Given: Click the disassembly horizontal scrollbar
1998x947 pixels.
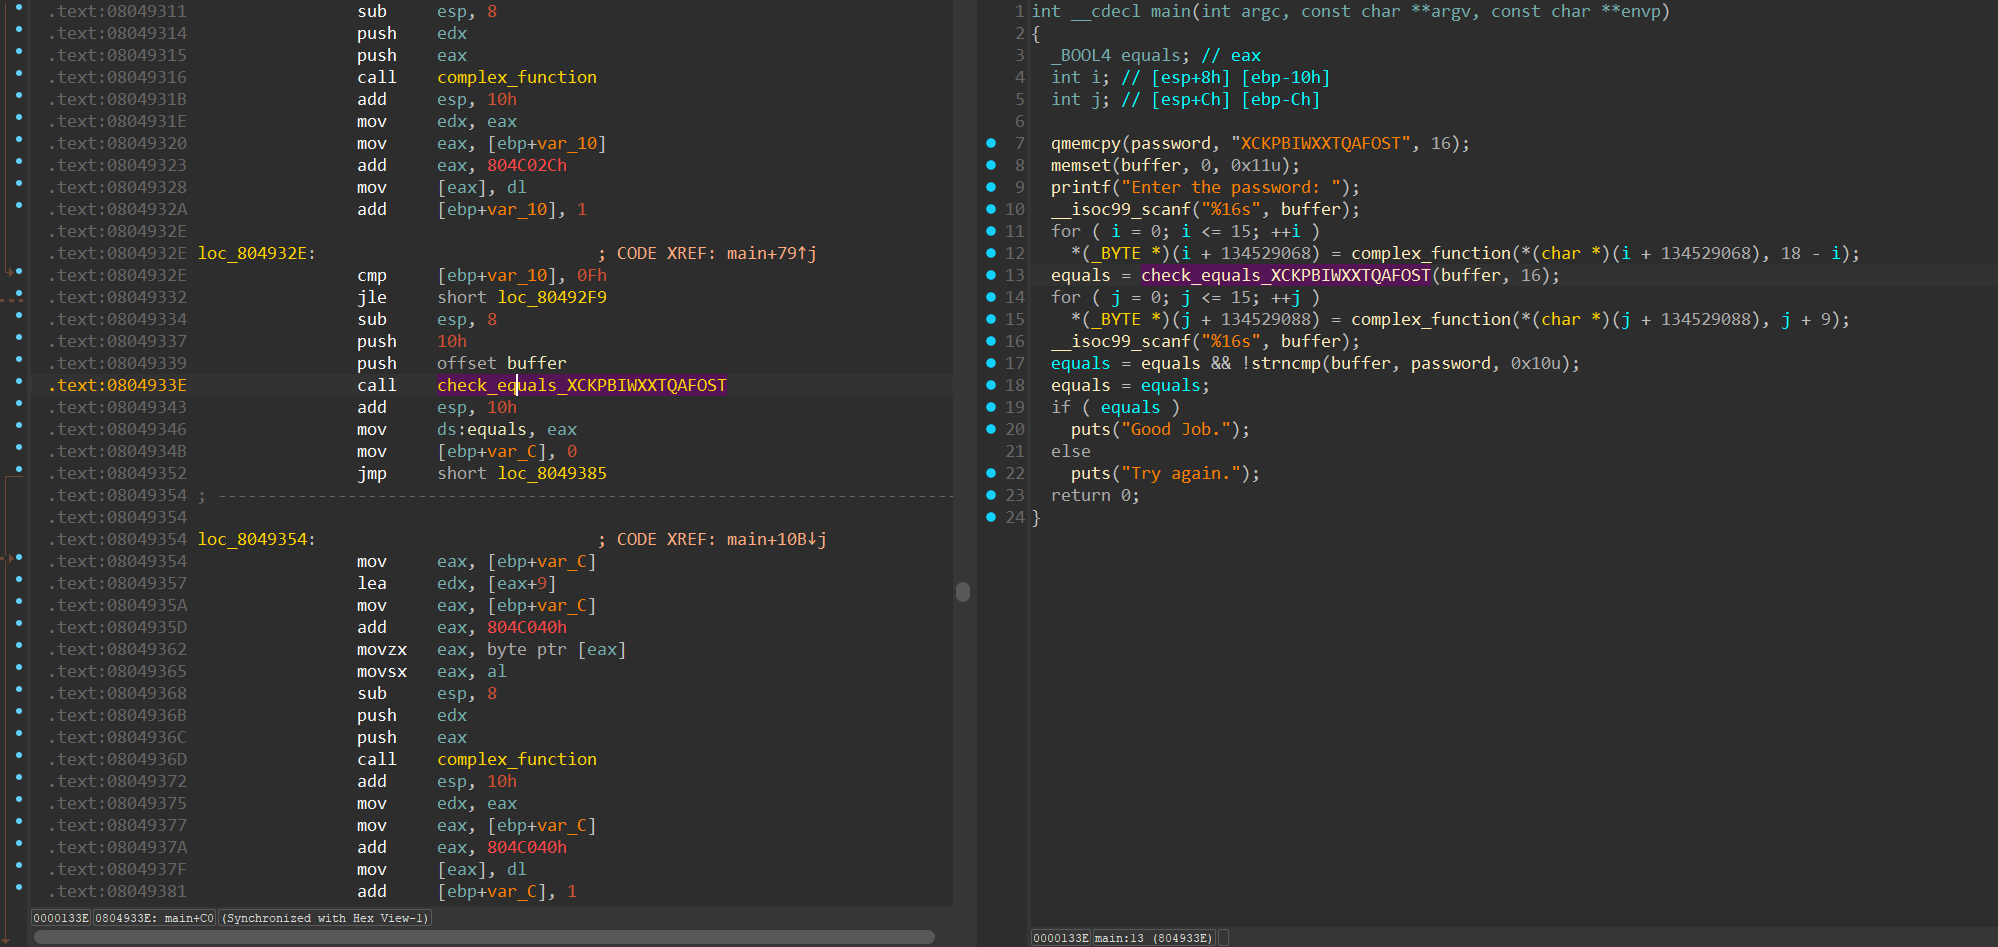Looking at the screenshot, I should [484, 937].
